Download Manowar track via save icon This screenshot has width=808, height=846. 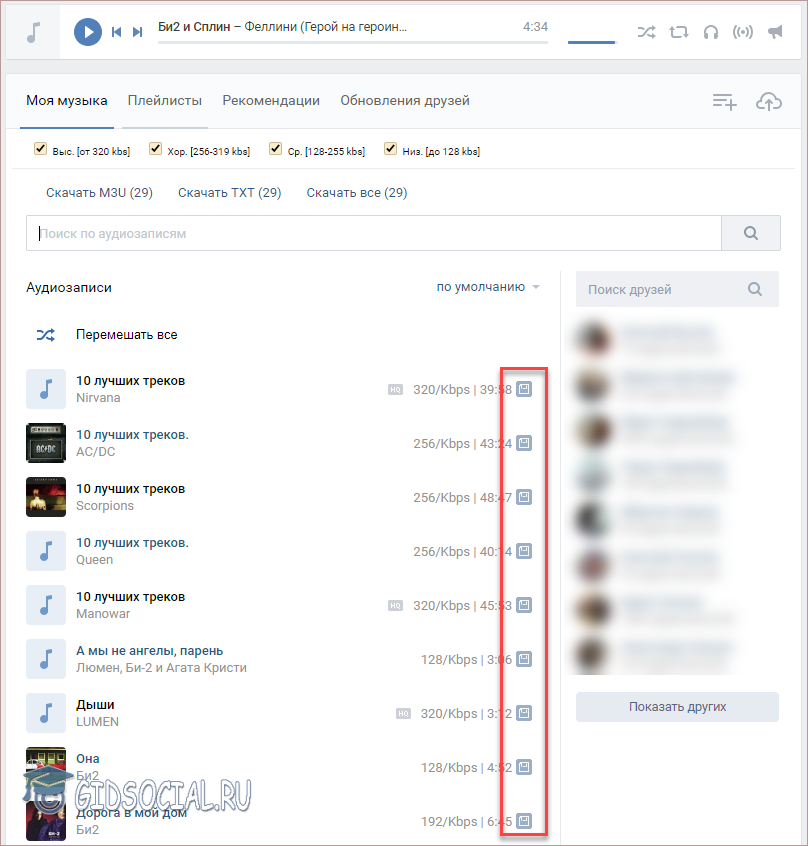click(524, 605)
